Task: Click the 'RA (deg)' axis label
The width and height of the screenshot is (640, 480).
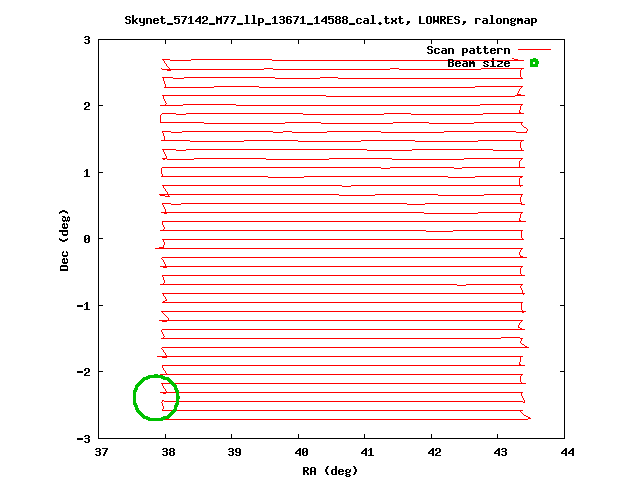Action: [330, 471]
